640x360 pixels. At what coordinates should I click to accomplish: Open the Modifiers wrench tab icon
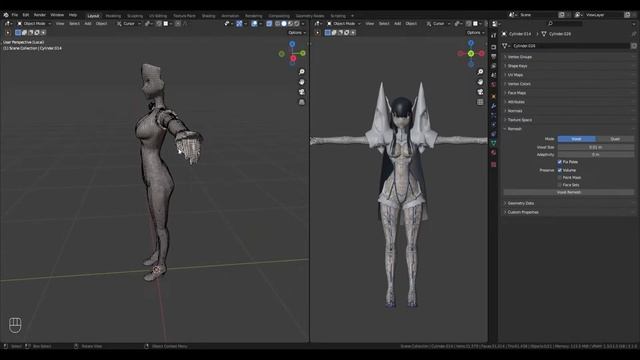(493, 106)
